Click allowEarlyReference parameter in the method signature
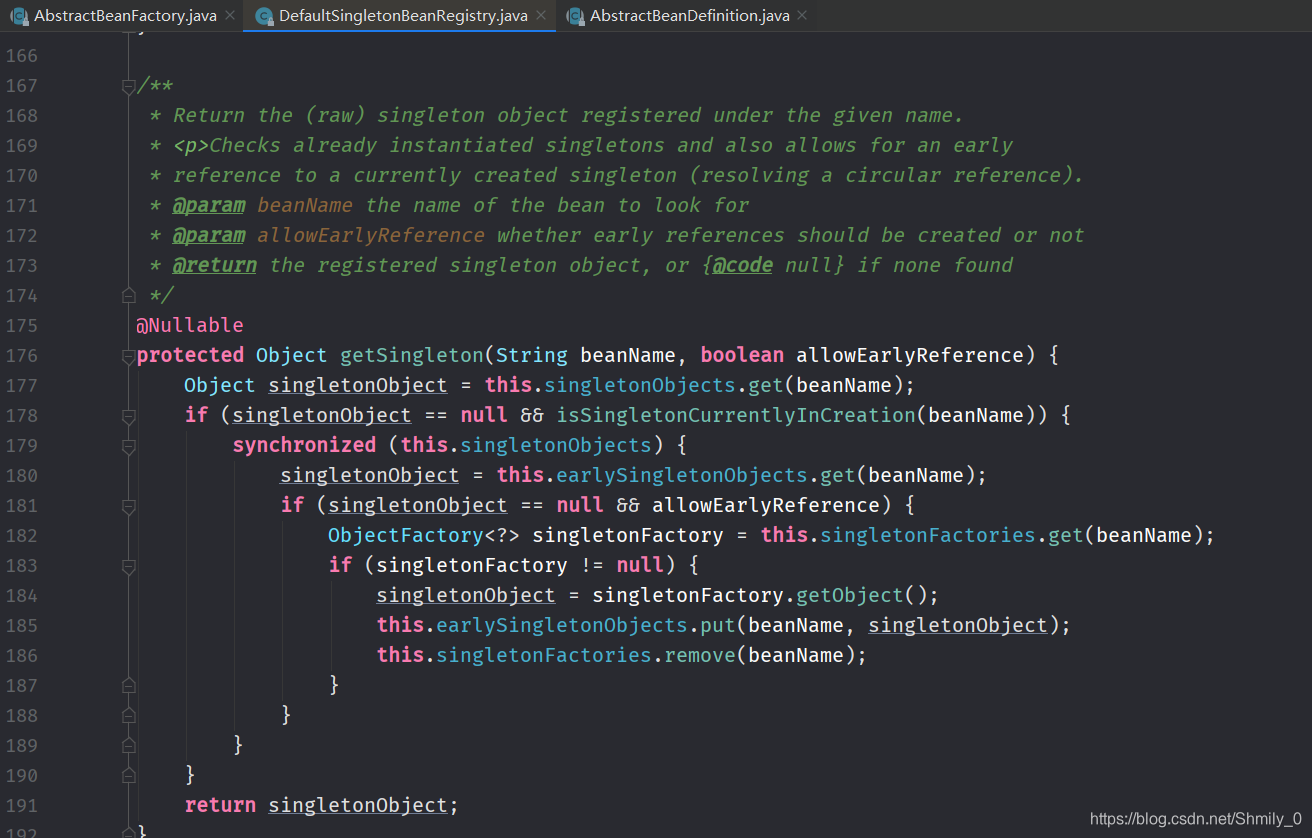This screenshot has width=1312, height=838. pyautogui.click(x=910, y=355)
